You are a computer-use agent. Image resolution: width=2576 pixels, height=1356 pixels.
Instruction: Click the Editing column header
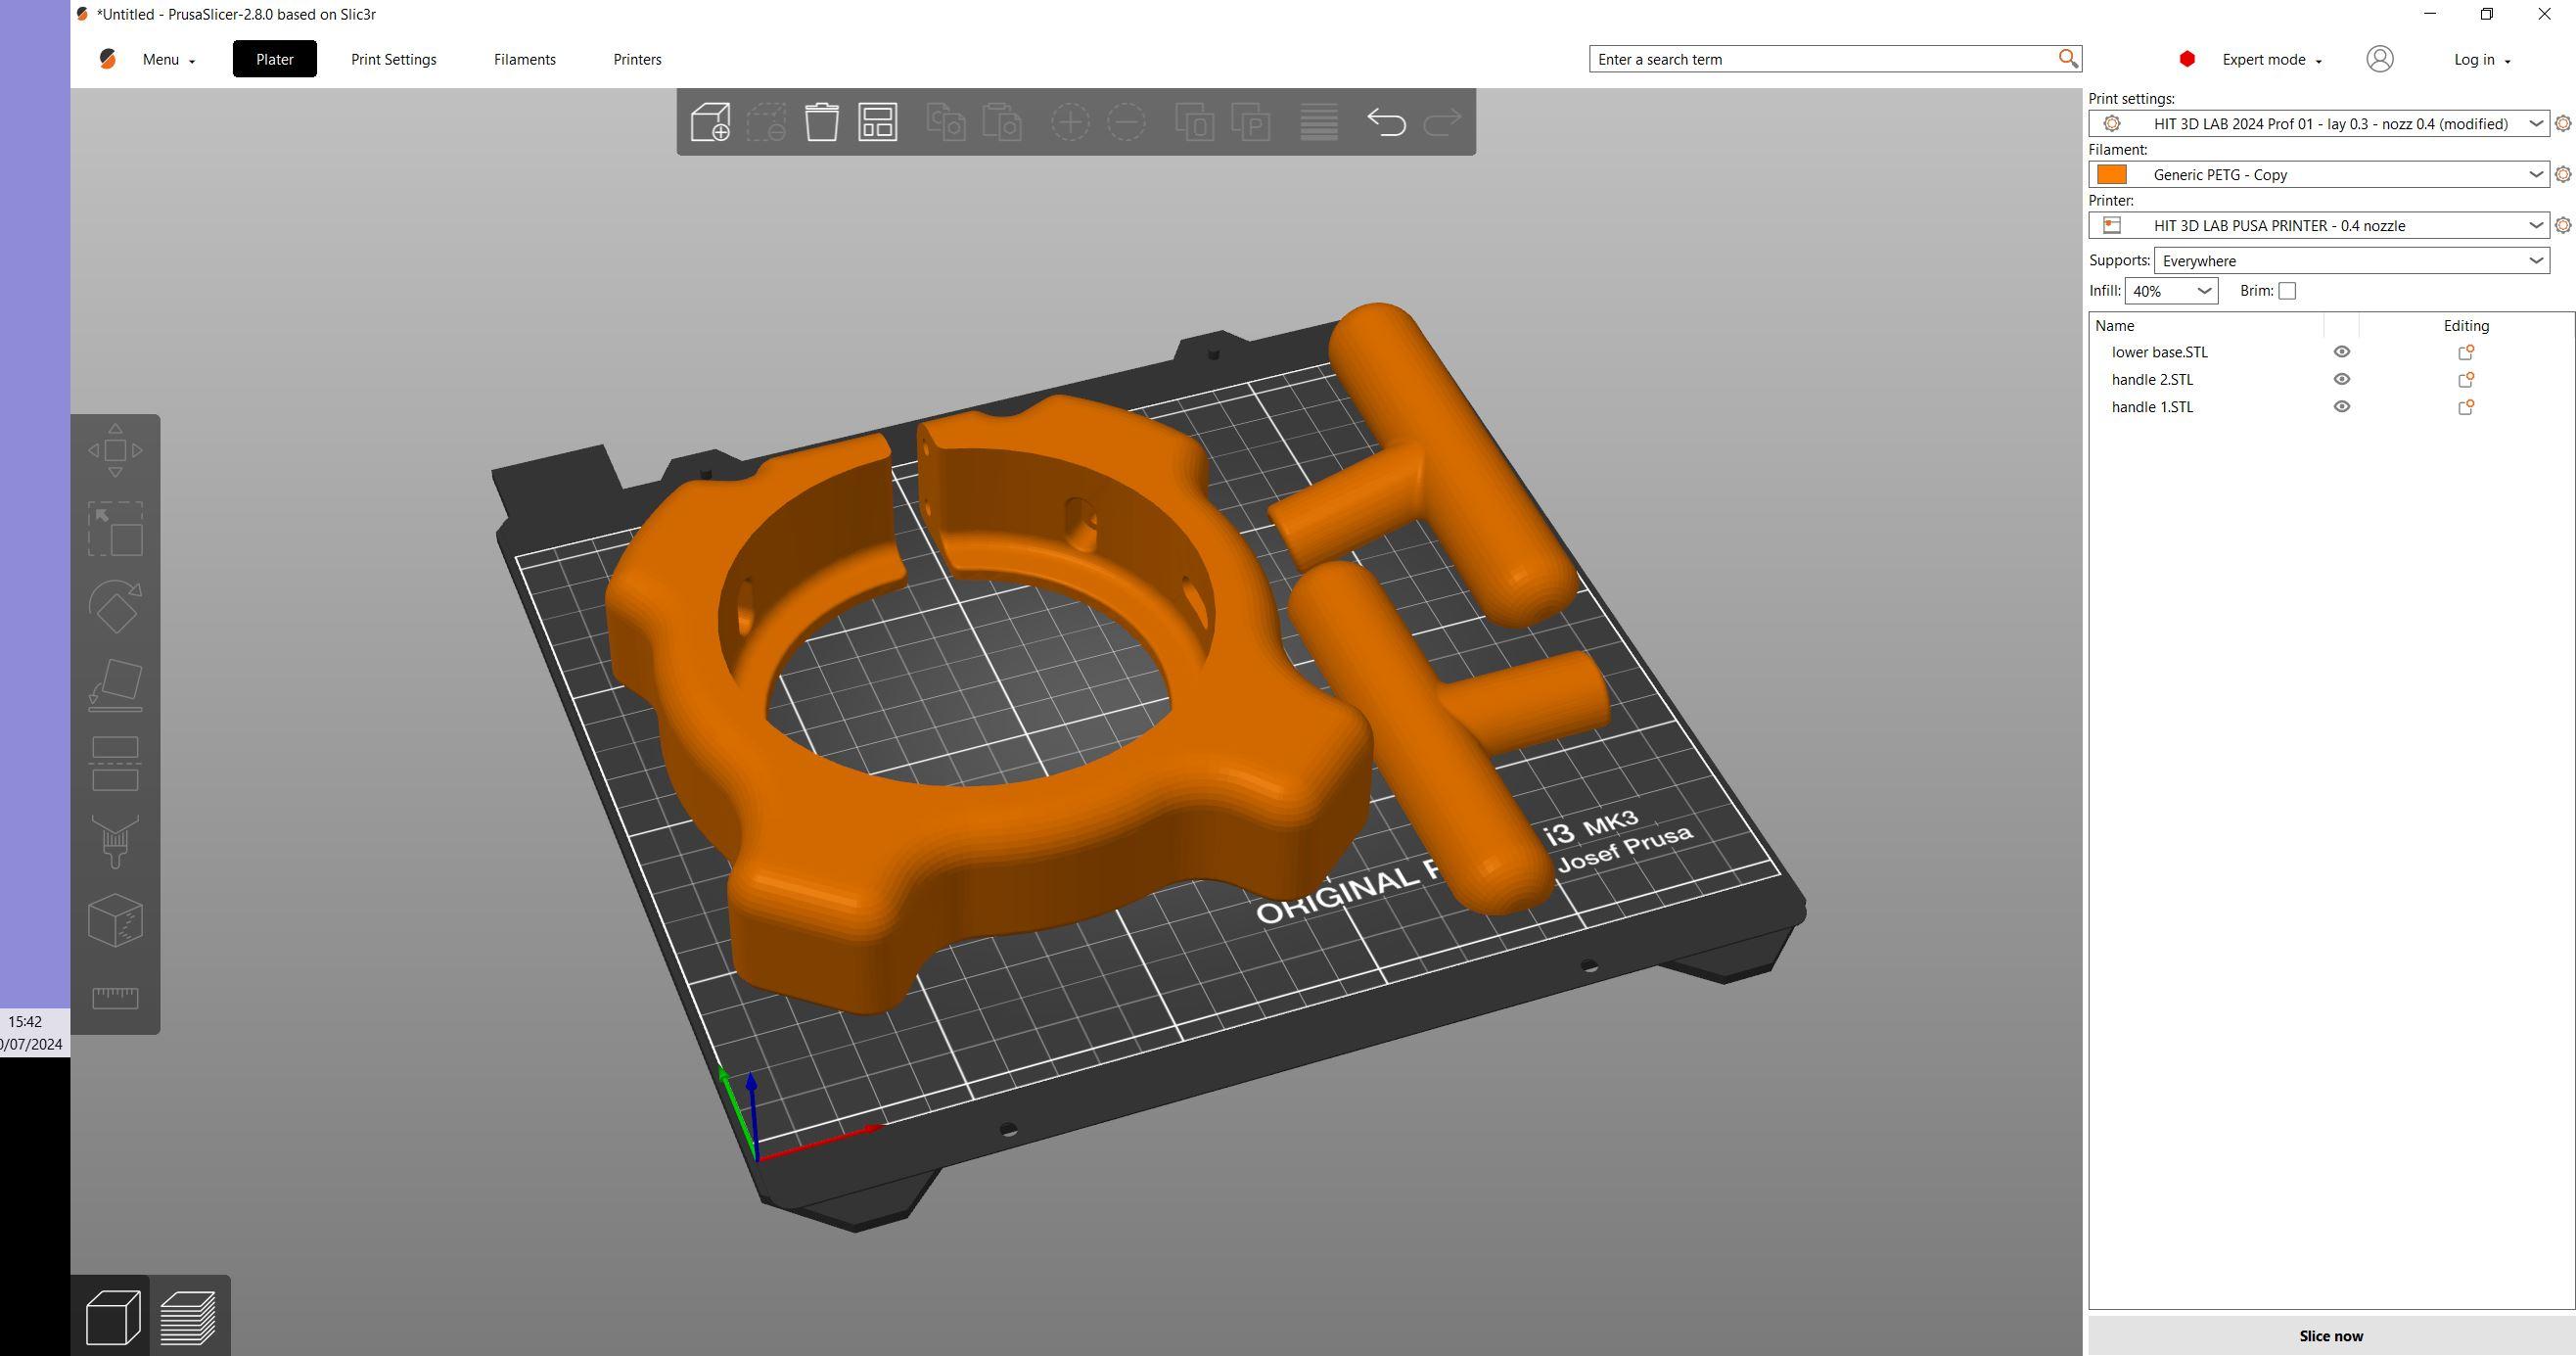click(x=2466, y=326)
